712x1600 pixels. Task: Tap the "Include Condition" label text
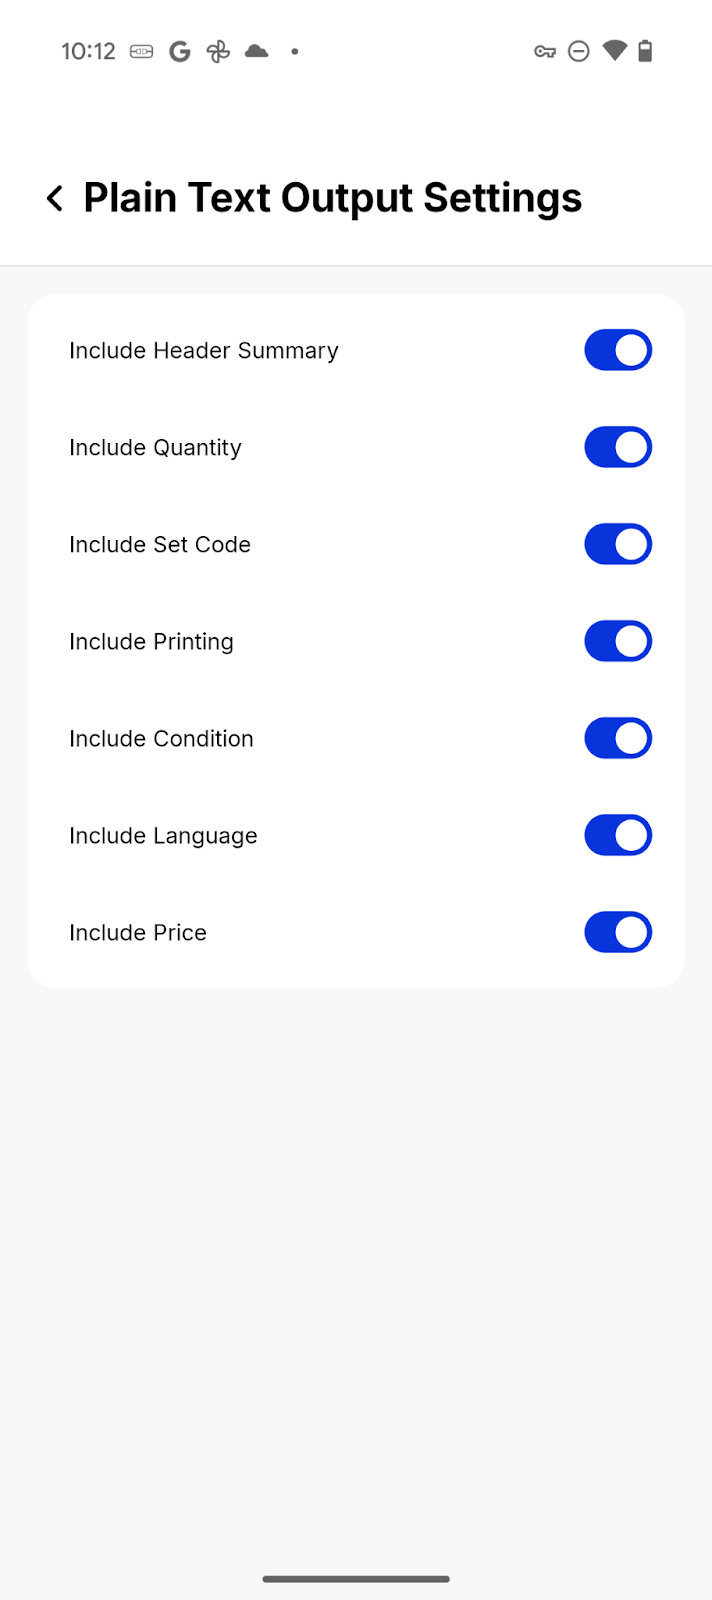click(161, 739)
